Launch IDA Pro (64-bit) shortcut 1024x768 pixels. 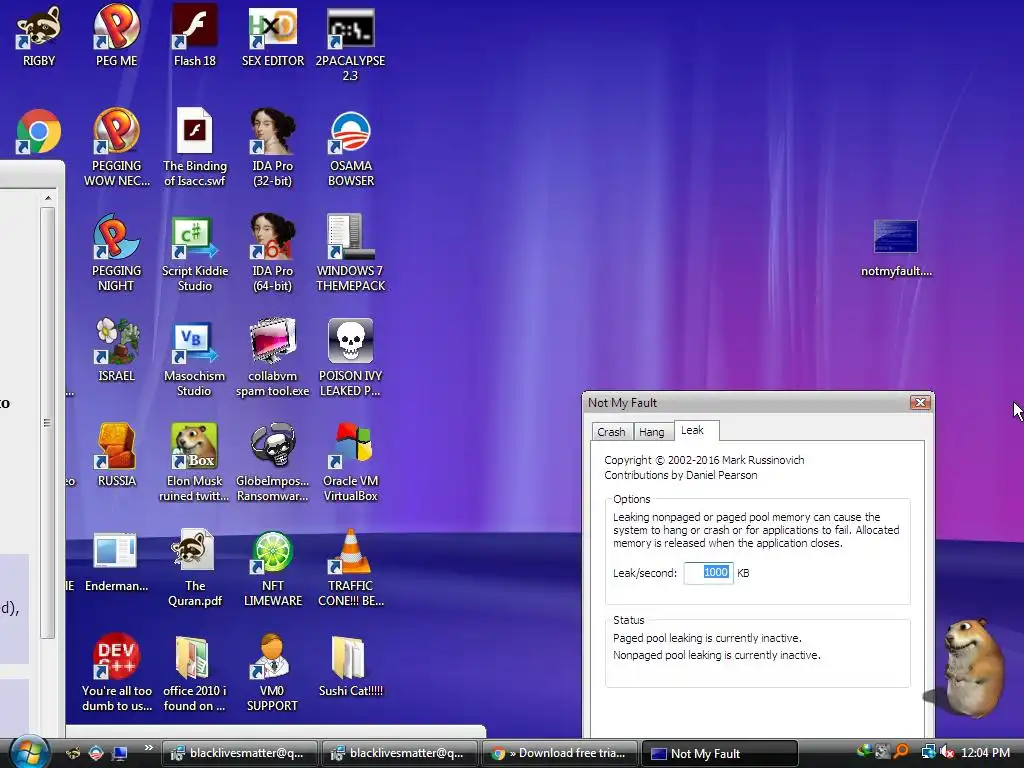273,253
